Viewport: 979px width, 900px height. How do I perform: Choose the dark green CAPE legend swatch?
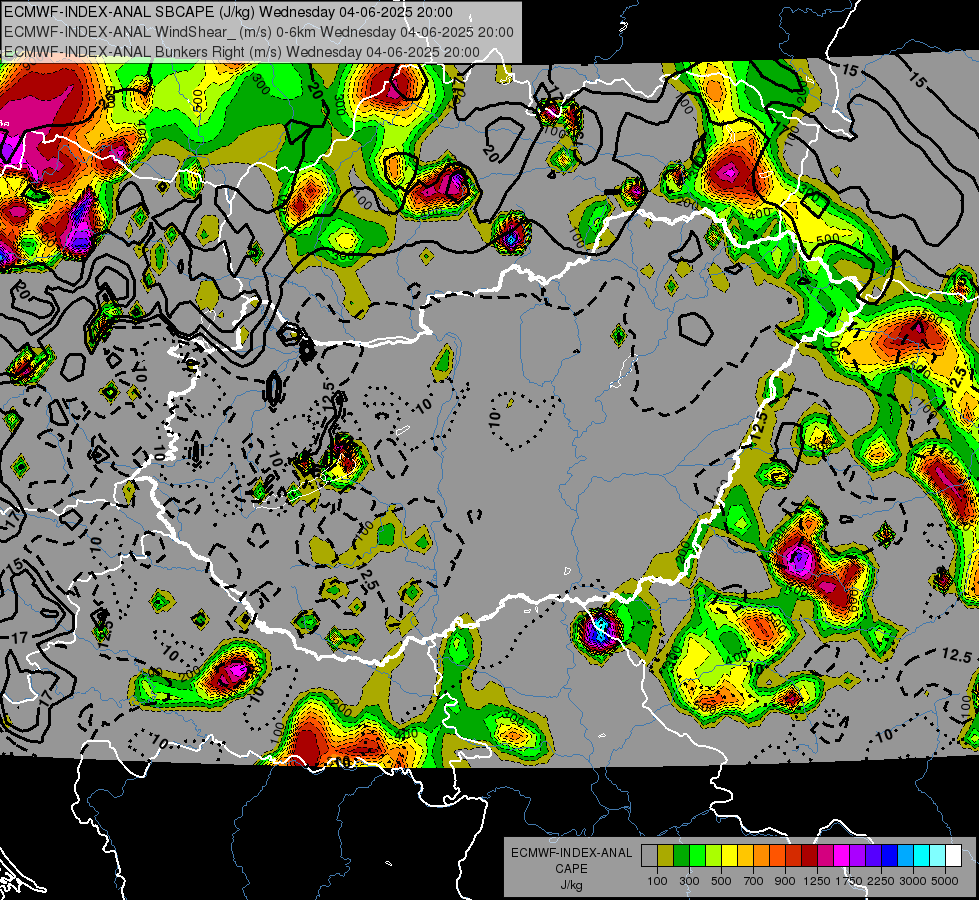681,855
